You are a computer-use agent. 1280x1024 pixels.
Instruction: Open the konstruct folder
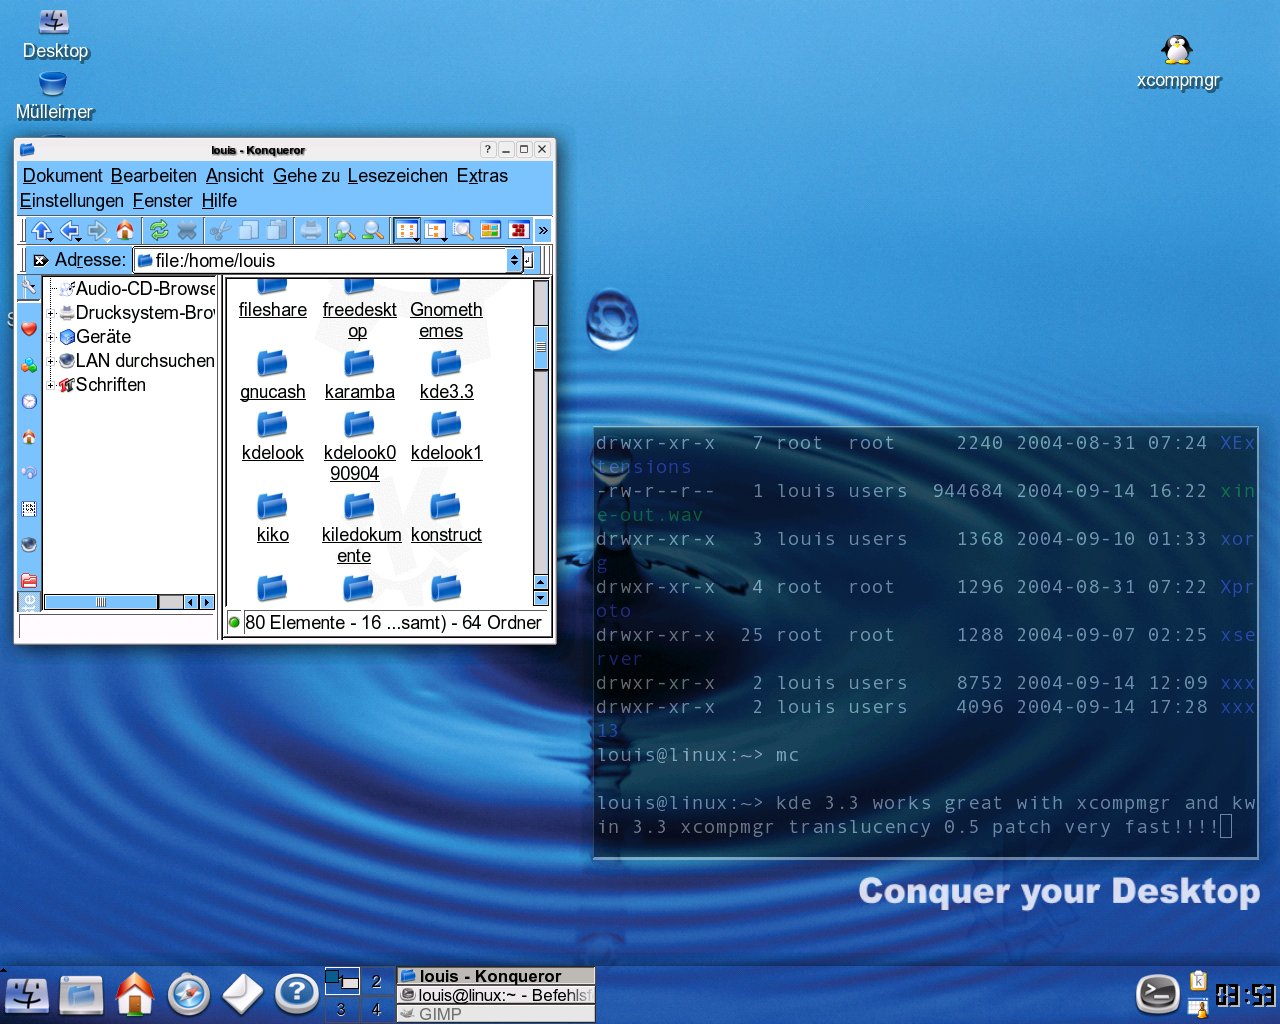coord(446,519)
